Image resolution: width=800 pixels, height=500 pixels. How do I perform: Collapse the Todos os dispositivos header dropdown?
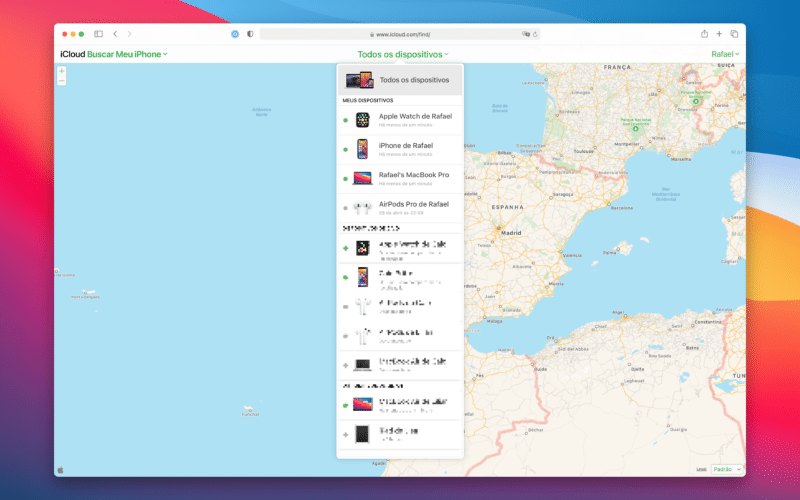click(403, 54)
